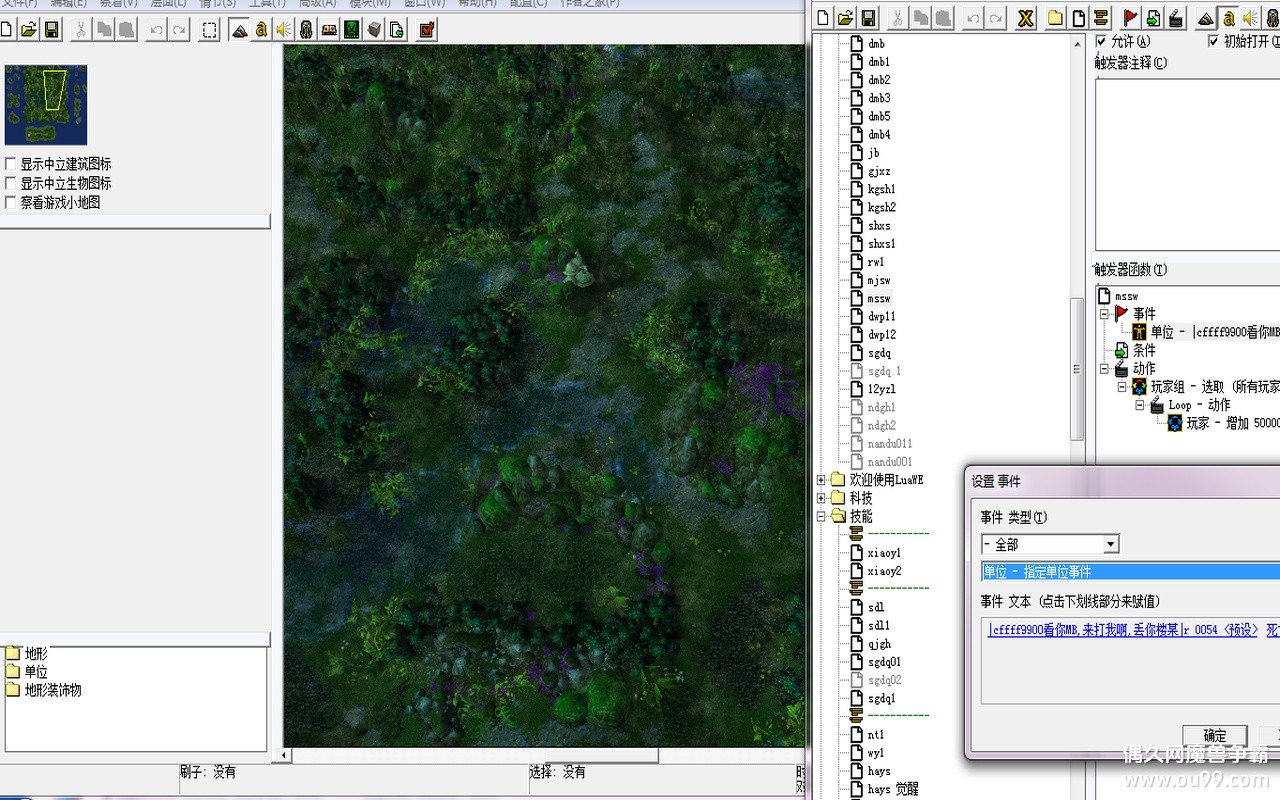Open a file from the trigger editor toolbar
The height and width of the screenshot is (800, 1280).
(x=846, y=18)
